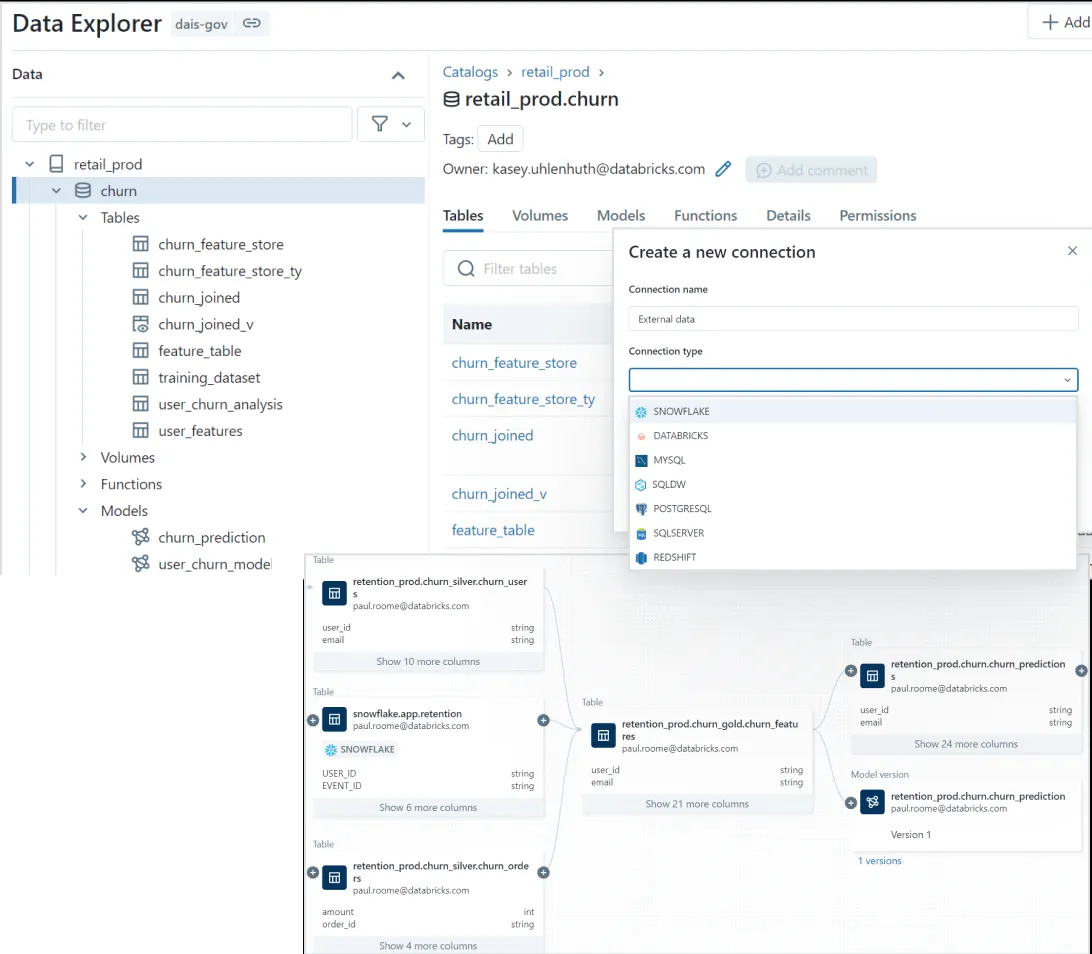Choose MYSQL connection type
Image resolution: width=1092 pixels, height=954 pixels.
852,460
